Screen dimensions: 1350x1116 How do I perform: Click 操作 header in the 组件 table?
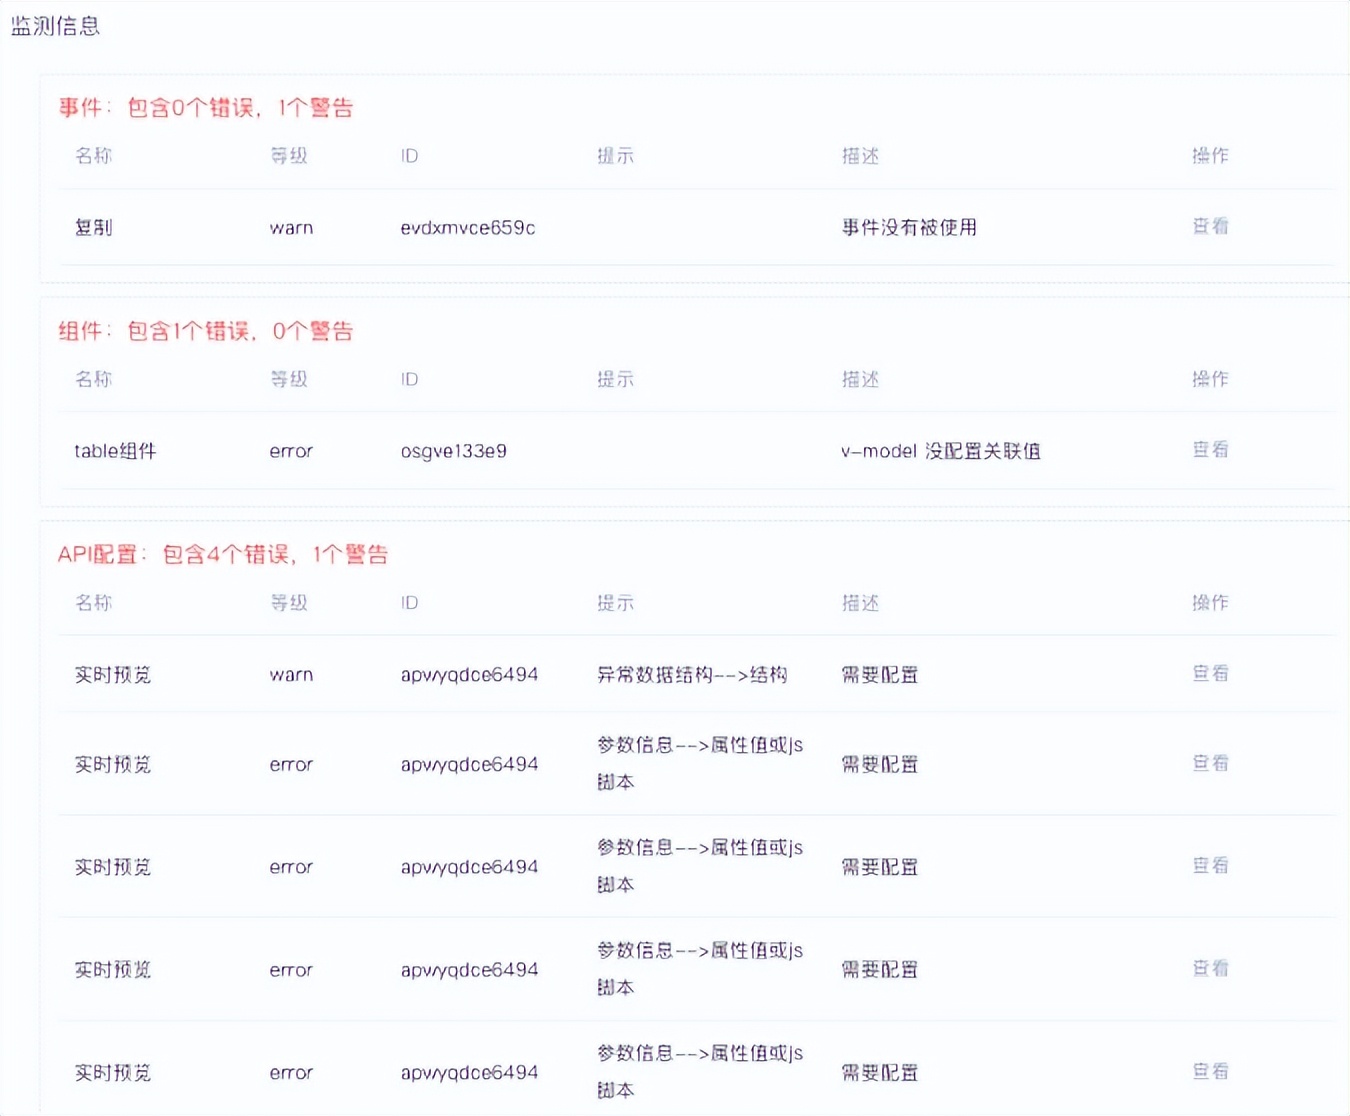coord(1210,378)
